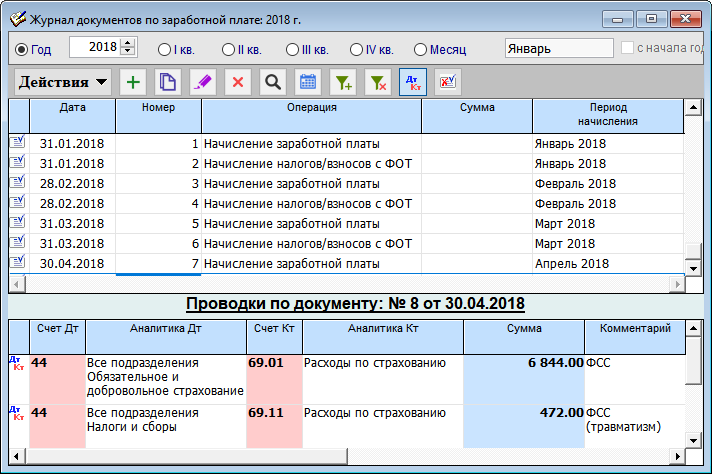Screen dimensions: 712x474
Task: Click the '6 844.00' sum cell
Action: click(x=524, y=380)
